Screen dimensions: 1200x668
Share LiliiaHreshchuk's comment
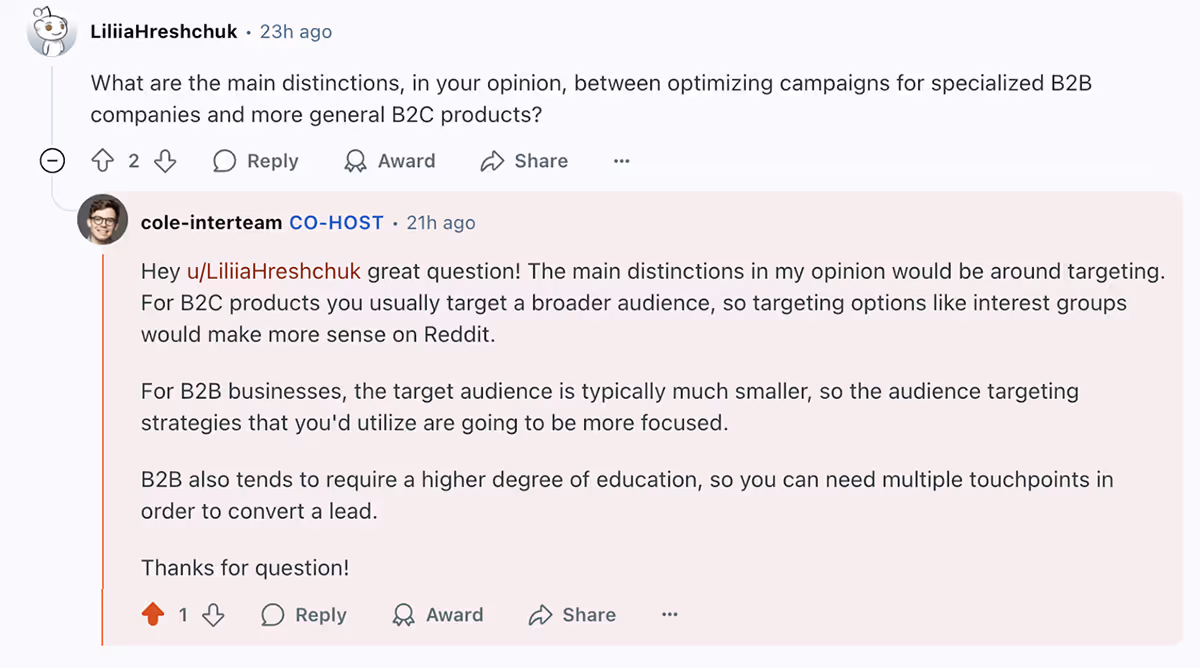tap(524, 160)
